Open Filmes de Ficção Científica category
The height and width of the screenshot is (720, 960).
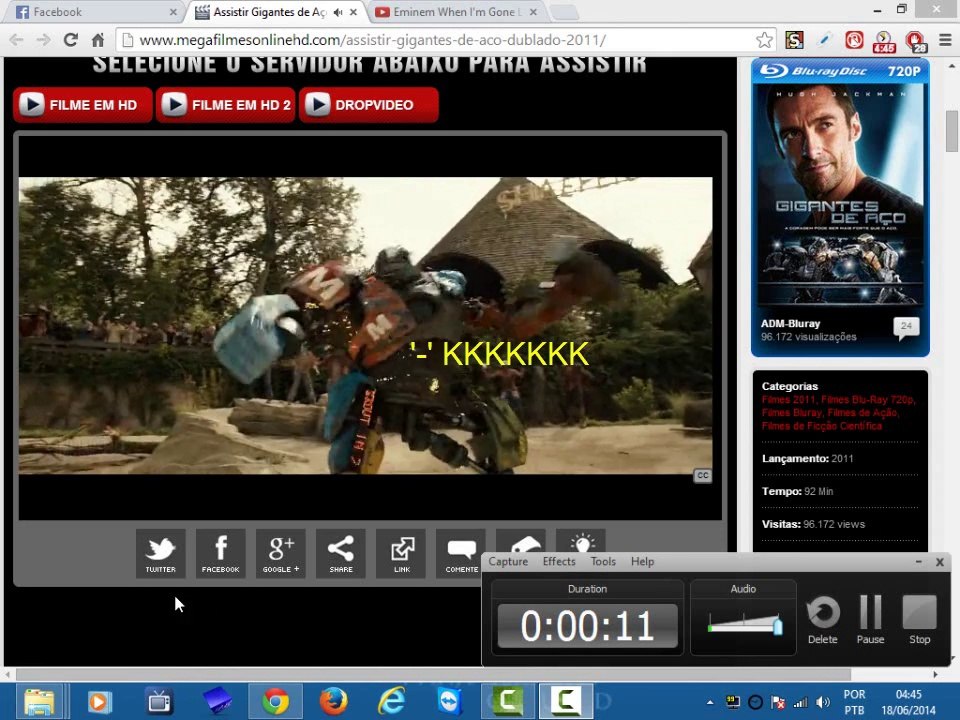tap(822, 426)
